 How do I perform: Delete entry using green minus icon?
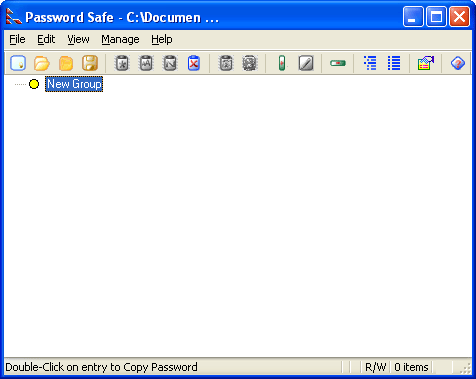click(338, 63)
